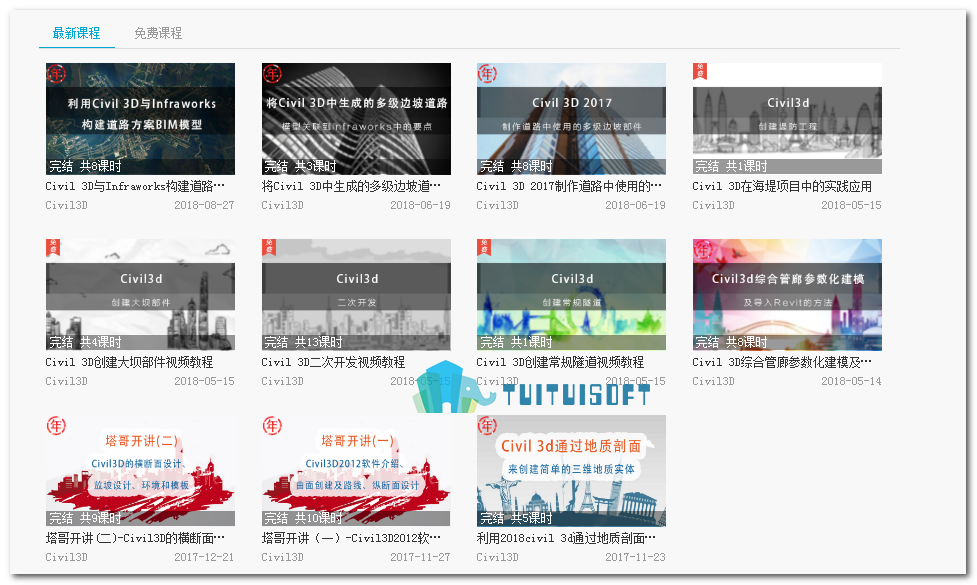This screenshot has height=585, width=977.
Task: Open title link Civil 3D二次开发视频教程
Action: click(x=333, y=362)
